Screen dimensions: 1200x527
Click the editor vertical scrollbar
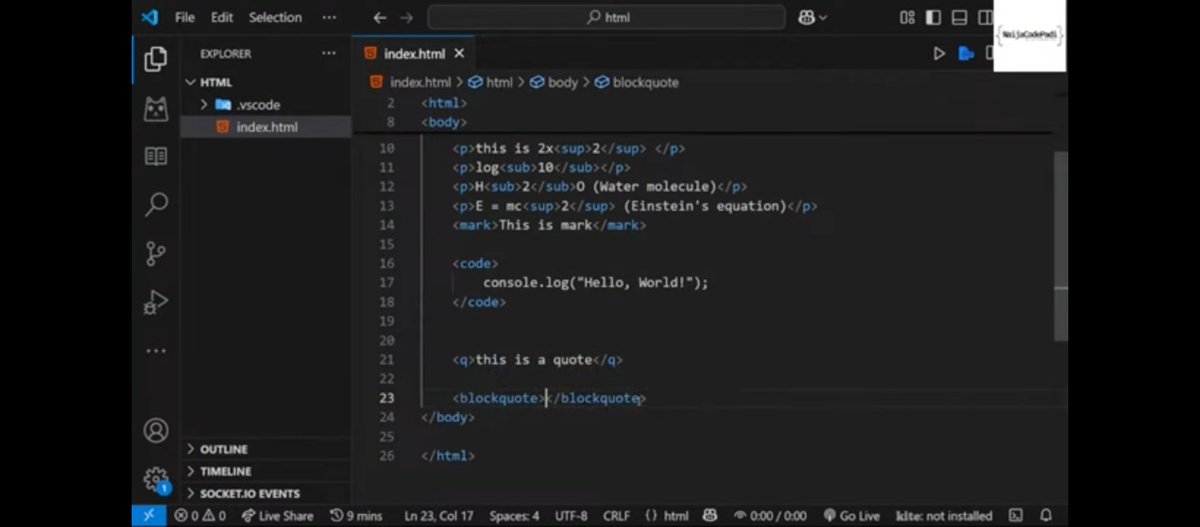[x=1060, y=245]
